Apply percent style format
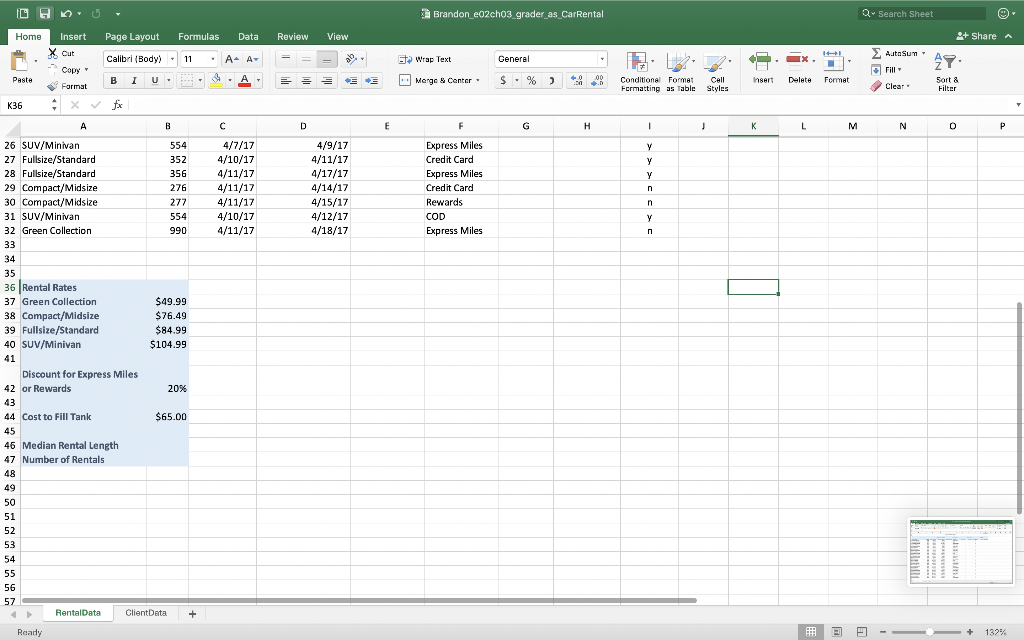 532,80
